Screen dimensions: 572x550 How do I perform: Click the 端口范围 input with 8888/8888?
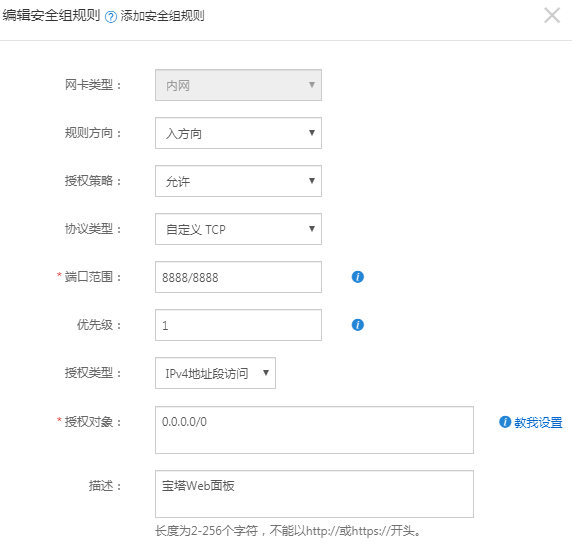point(238,277)
